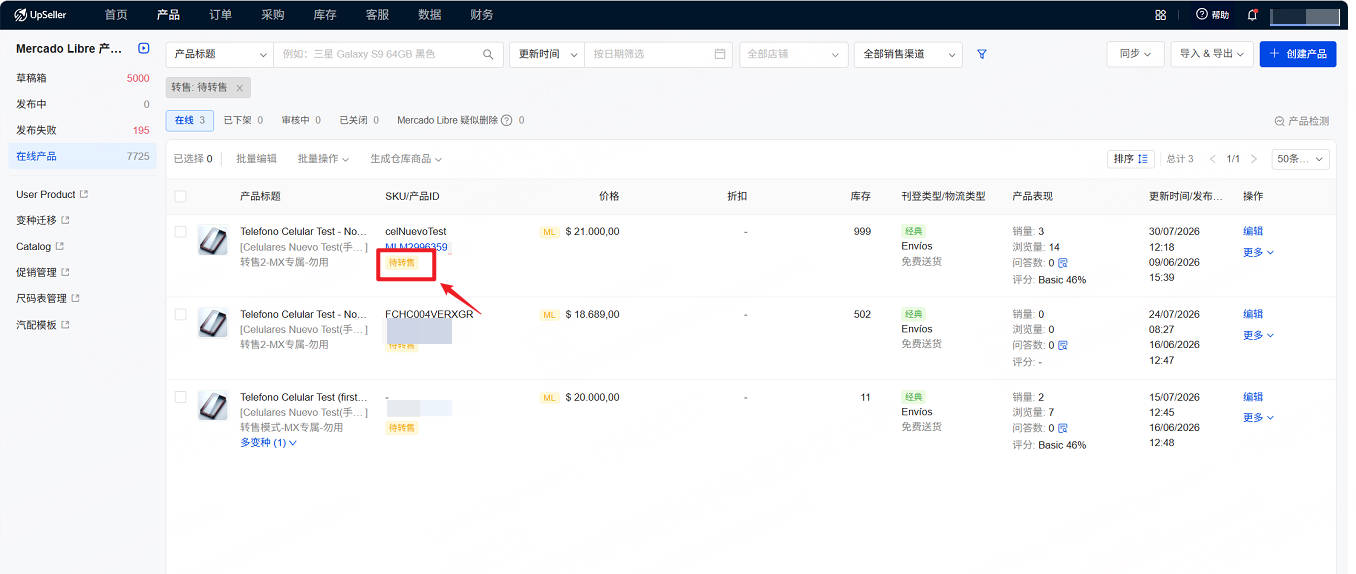Click 排序 sort button

1131,159
